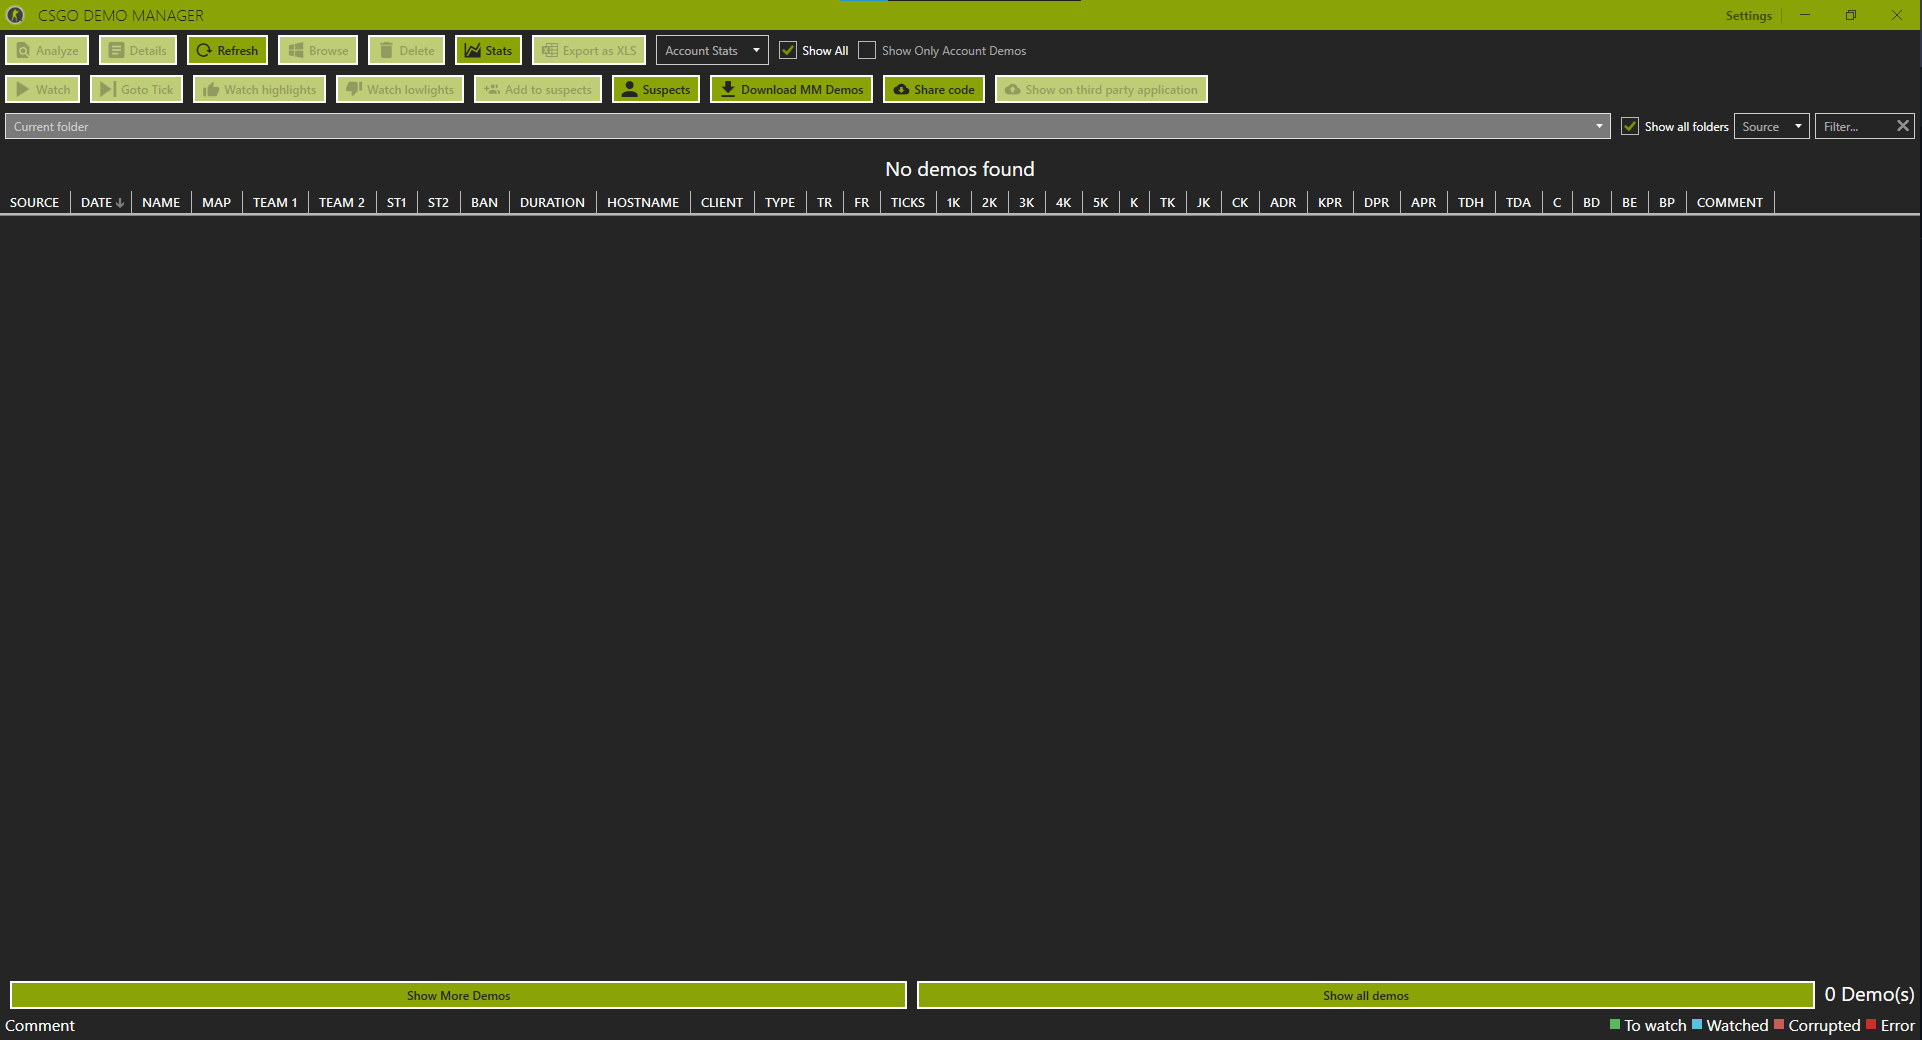Click the Watch highlights thumbs-up icon
1922x1040 pixels.
(212, 89)
